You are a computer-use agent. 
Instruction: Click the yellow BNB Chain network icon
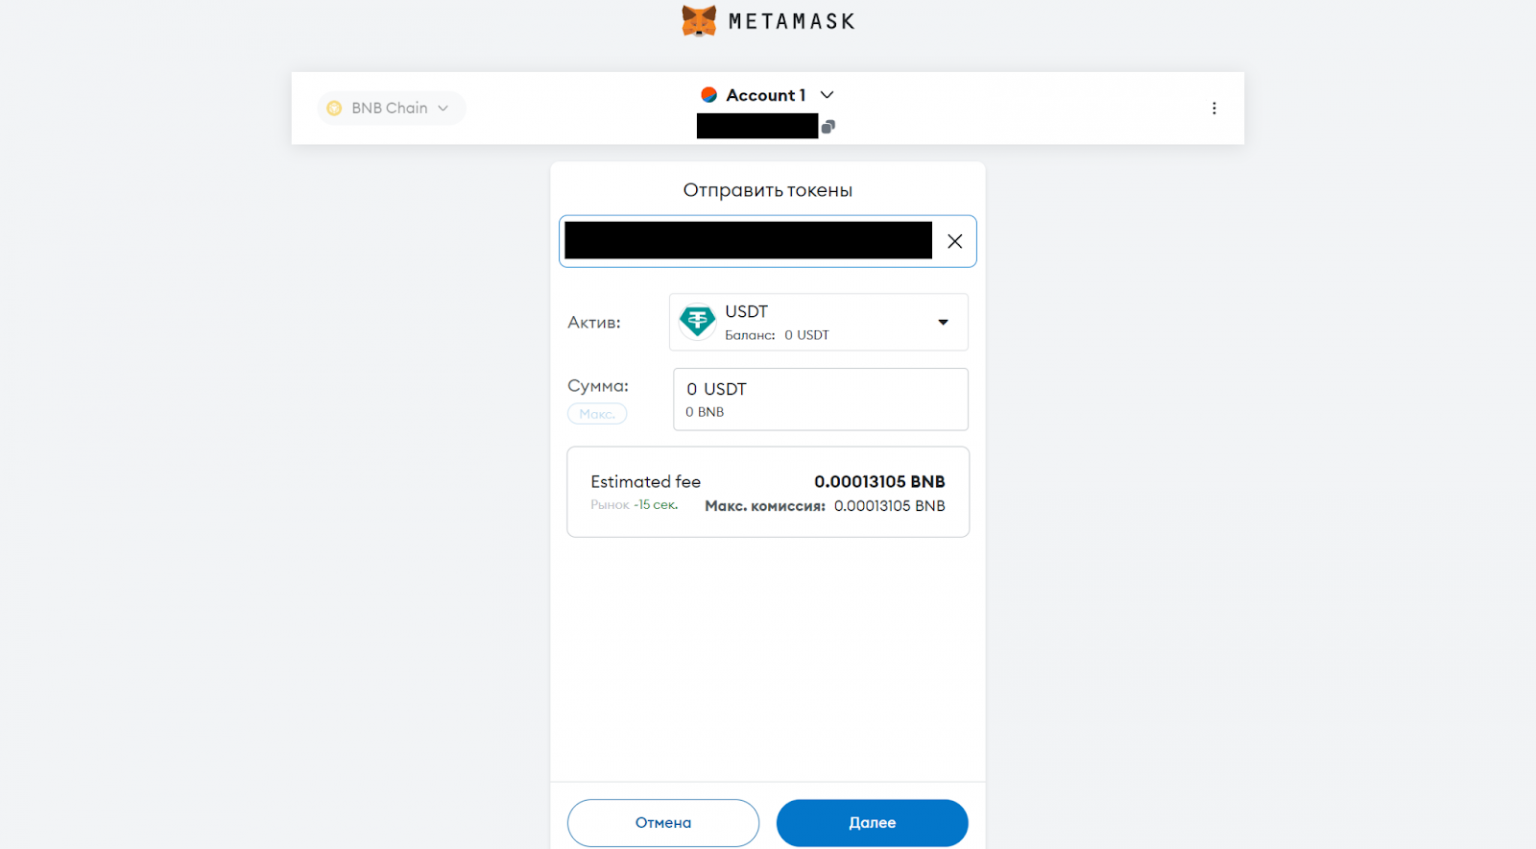(334, 107)
